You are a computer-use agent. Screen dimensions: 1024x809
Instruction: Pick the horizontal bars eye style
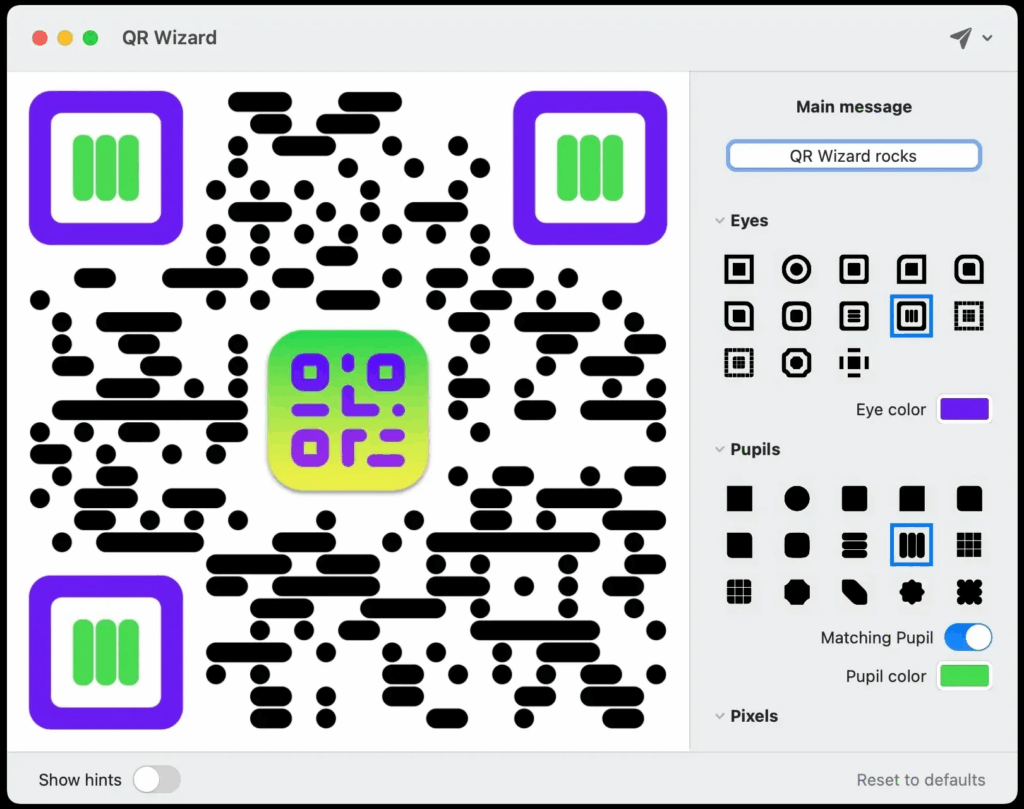pyautogui.click(x=854, y=316)
